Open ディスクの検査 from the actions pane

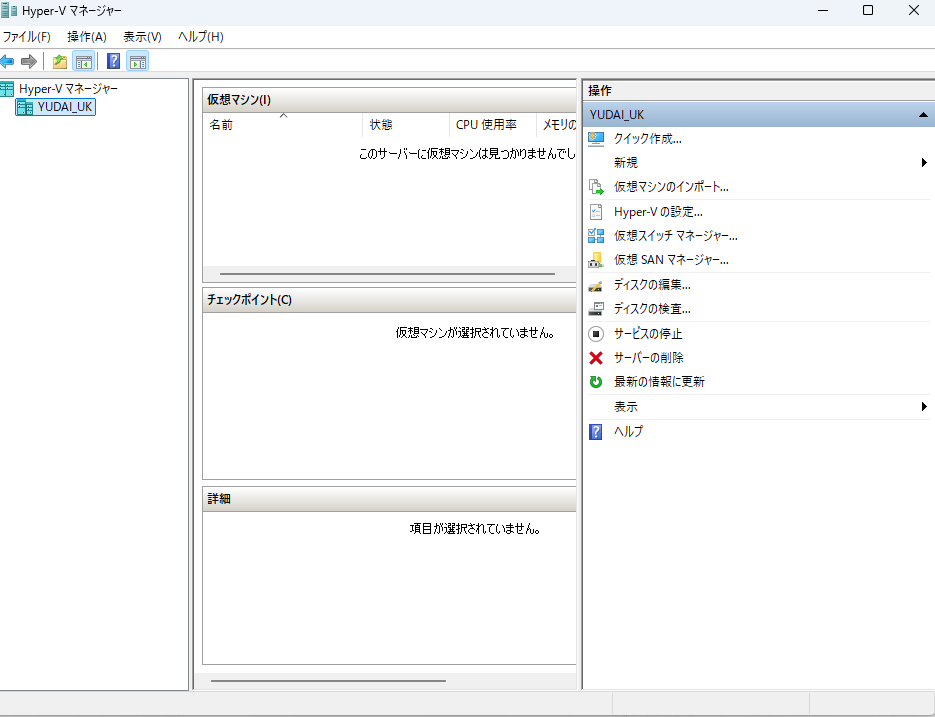649,308
